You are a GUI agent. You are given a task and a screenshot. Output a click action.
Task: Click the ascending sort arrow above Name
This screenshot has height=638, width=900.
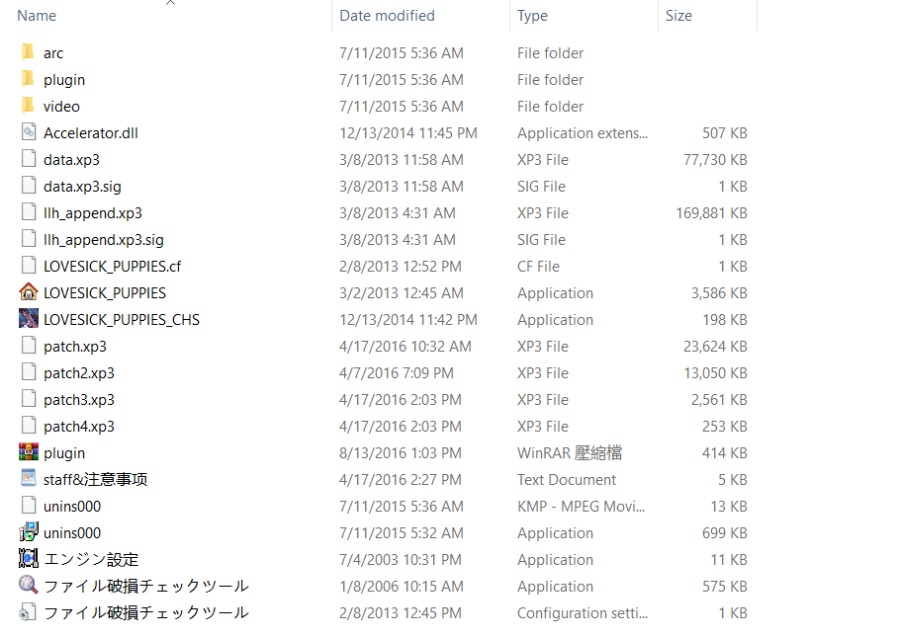pyautogui.click(x=170, y=5)
